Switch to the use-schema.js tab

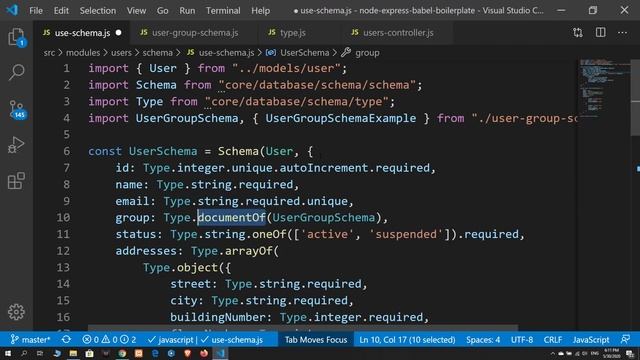[82, 33]
